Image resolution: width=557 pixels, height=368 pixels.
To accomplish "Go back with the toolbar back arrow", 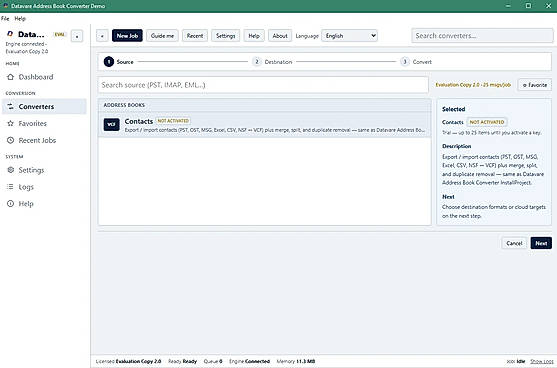I will pos(102,36).
